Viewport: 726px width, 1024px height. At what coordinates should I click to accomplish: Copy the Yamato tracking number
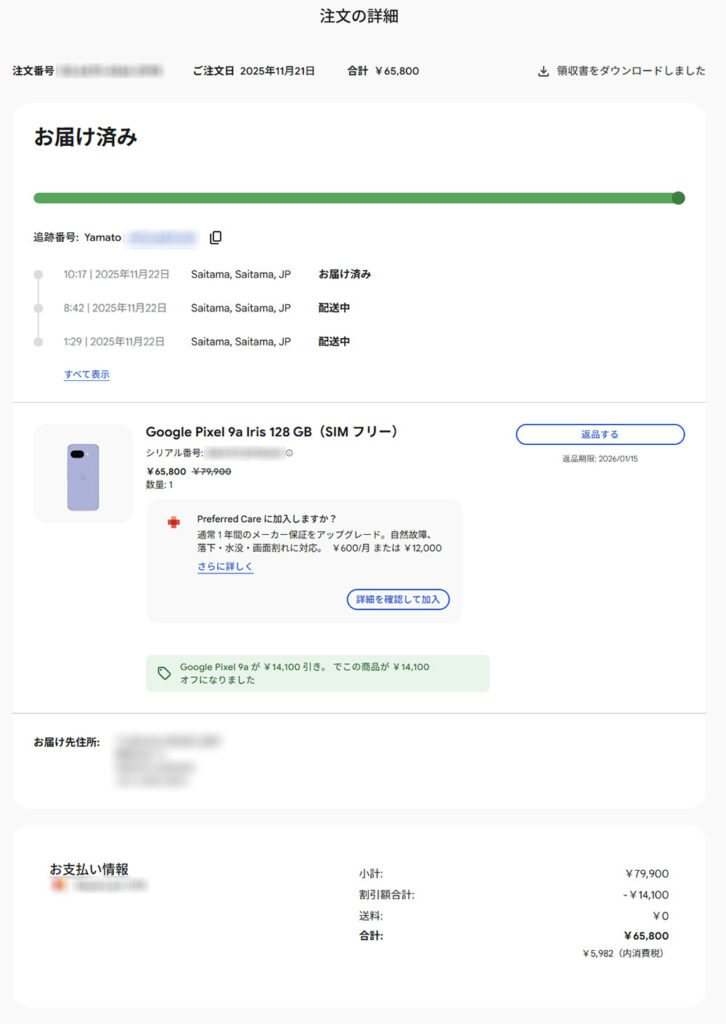216,238
